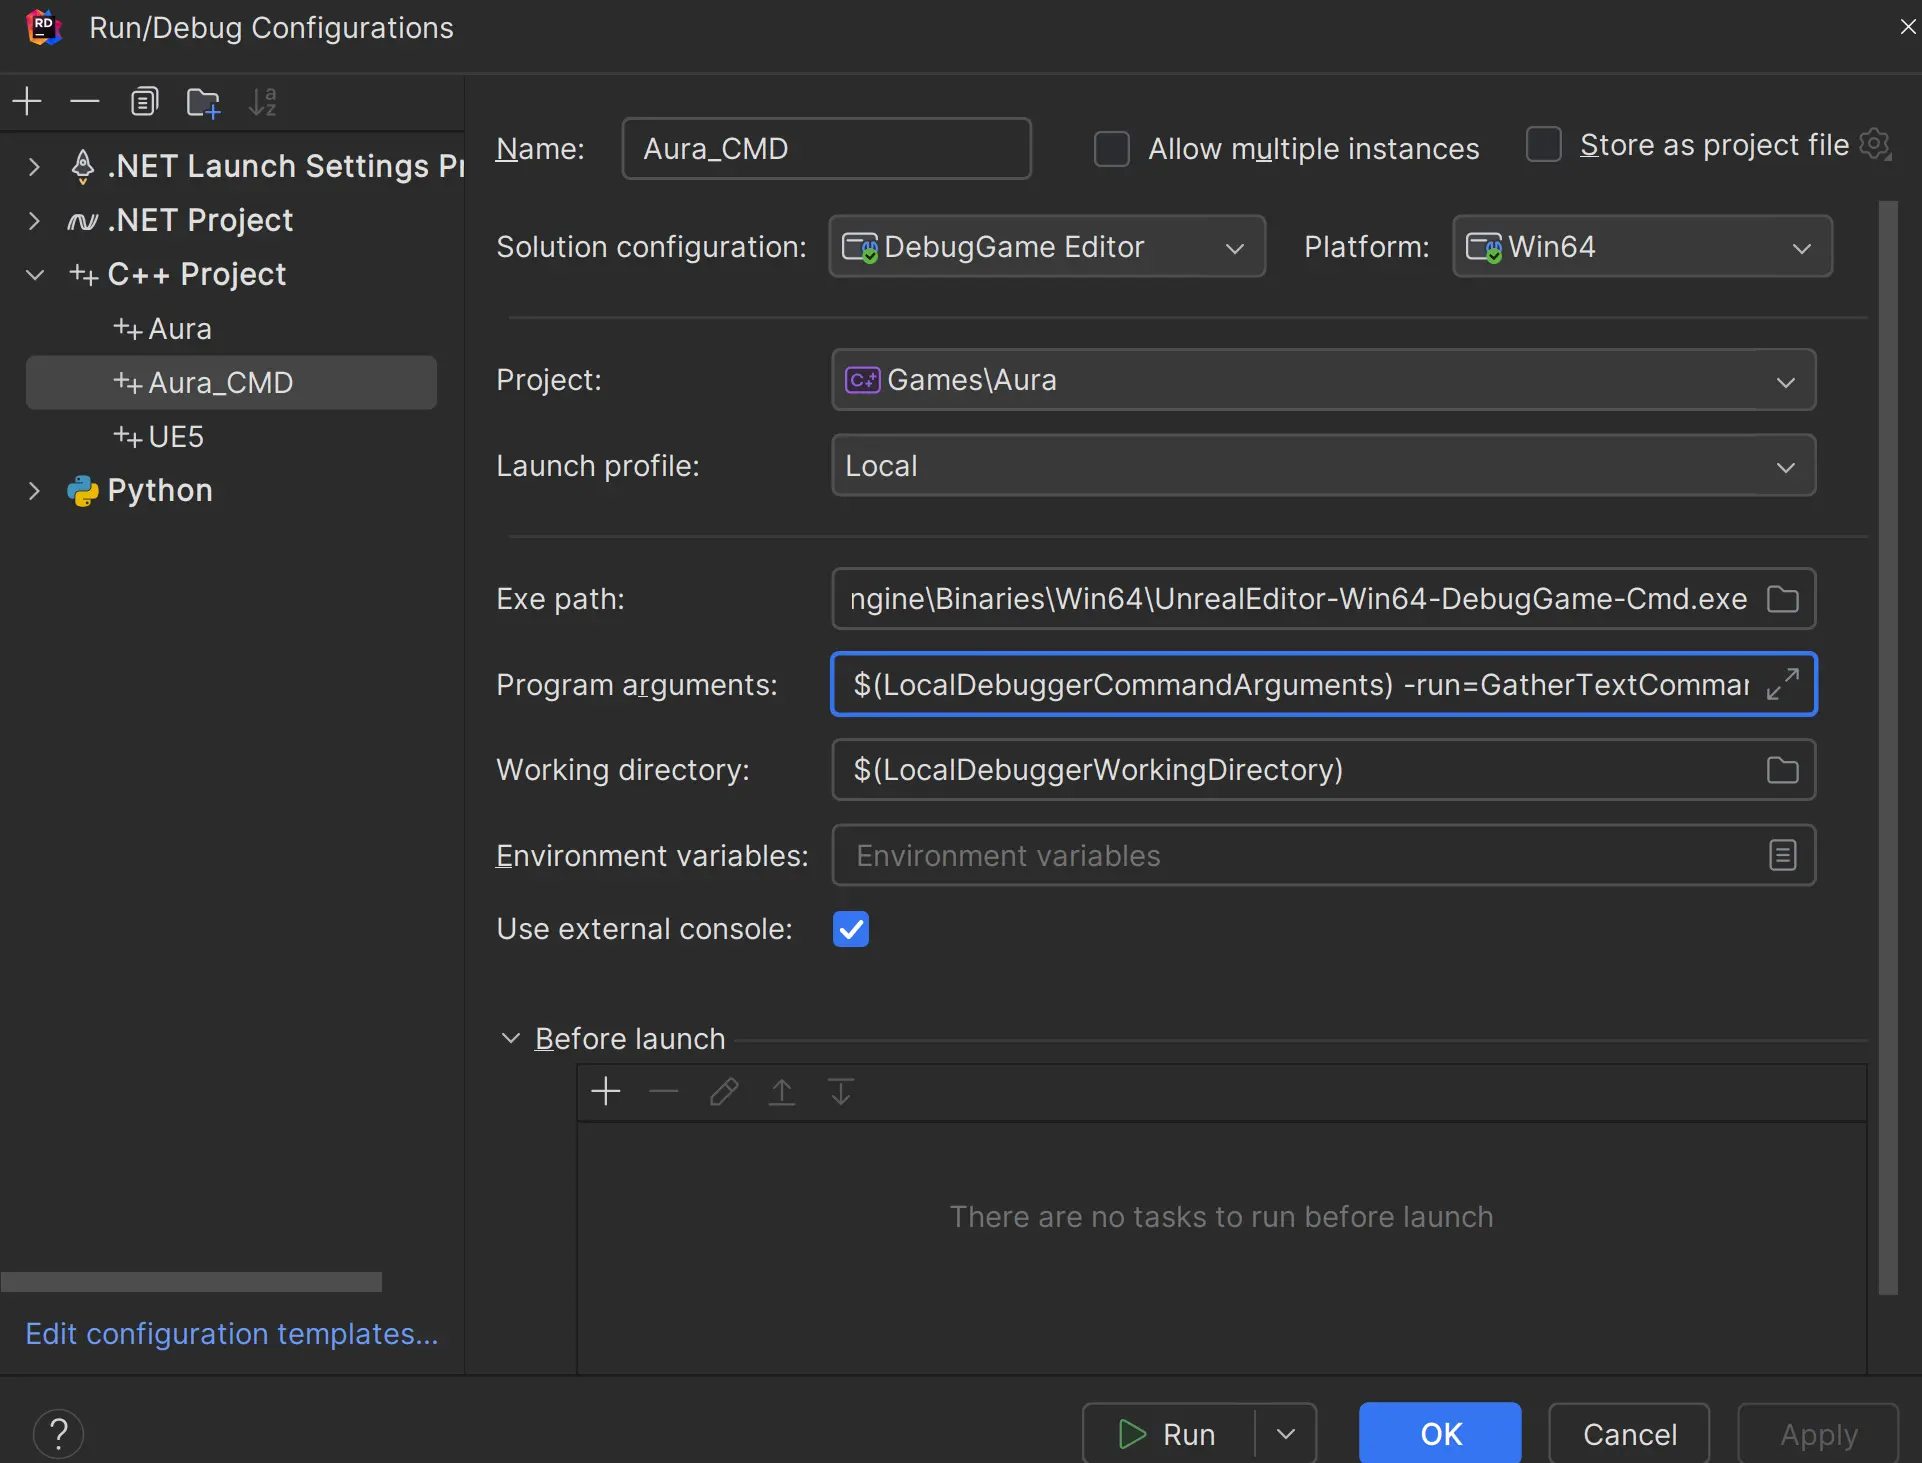Select the Aura configuration item
The height and width of the screenshot is (1463, 1922).
(x=180, y=329)
